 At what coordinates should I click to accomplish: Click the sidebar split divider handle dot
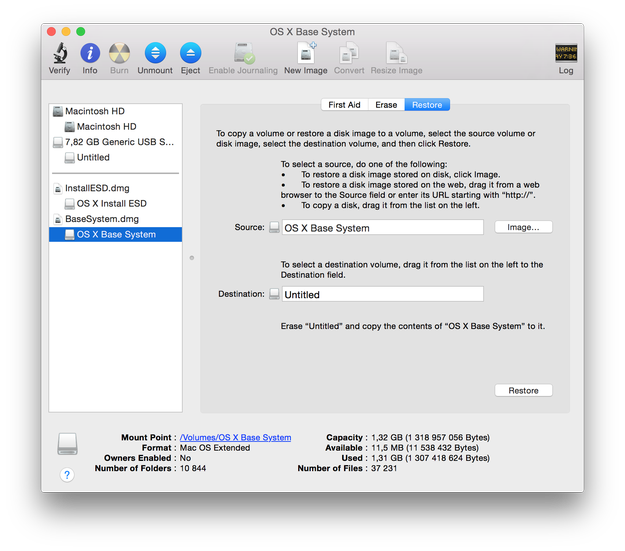pyautogui.click(x=192, y=258)
